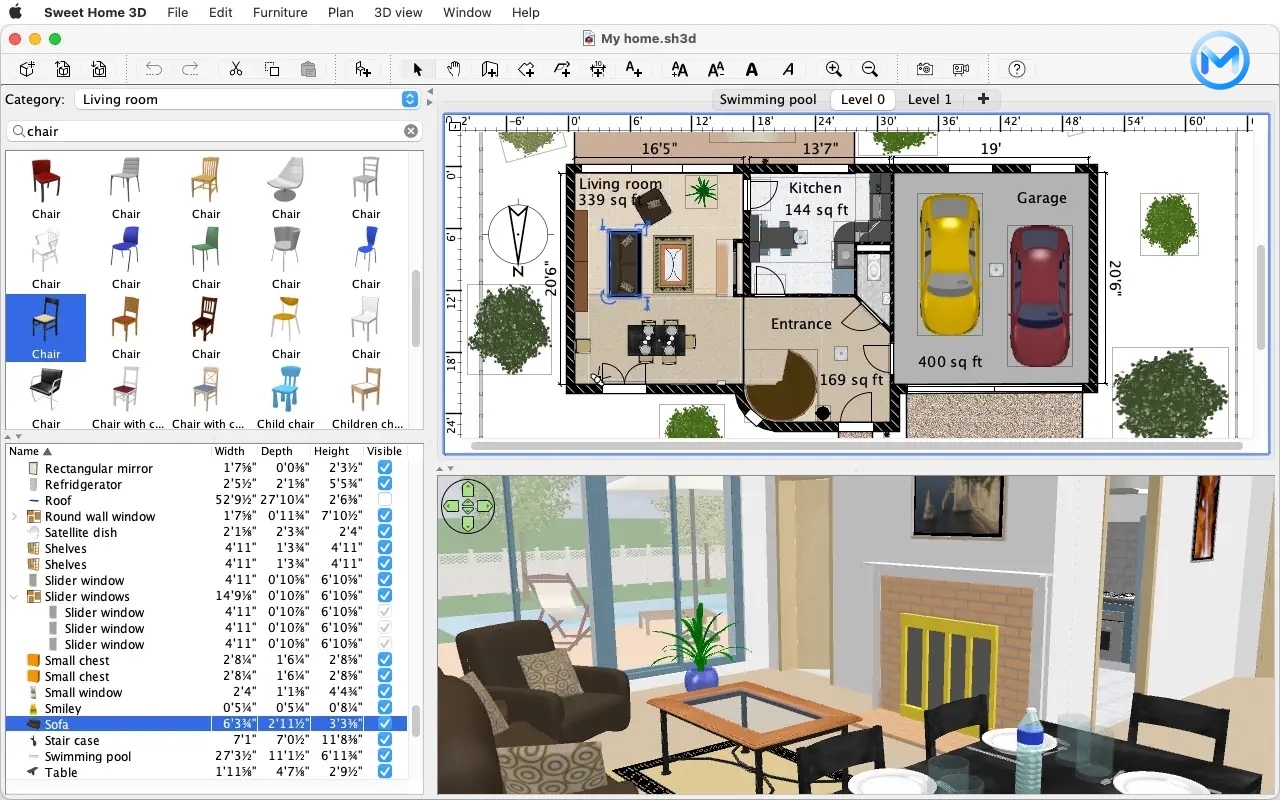1280x800 pixels.
Task: Switch to the Level 1 tab
Action: coord(929,99)
